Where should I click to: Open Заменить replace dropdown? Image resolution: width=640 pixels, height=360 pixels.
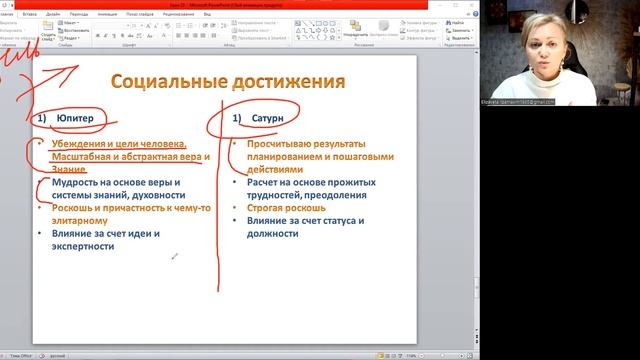point(459,31)
